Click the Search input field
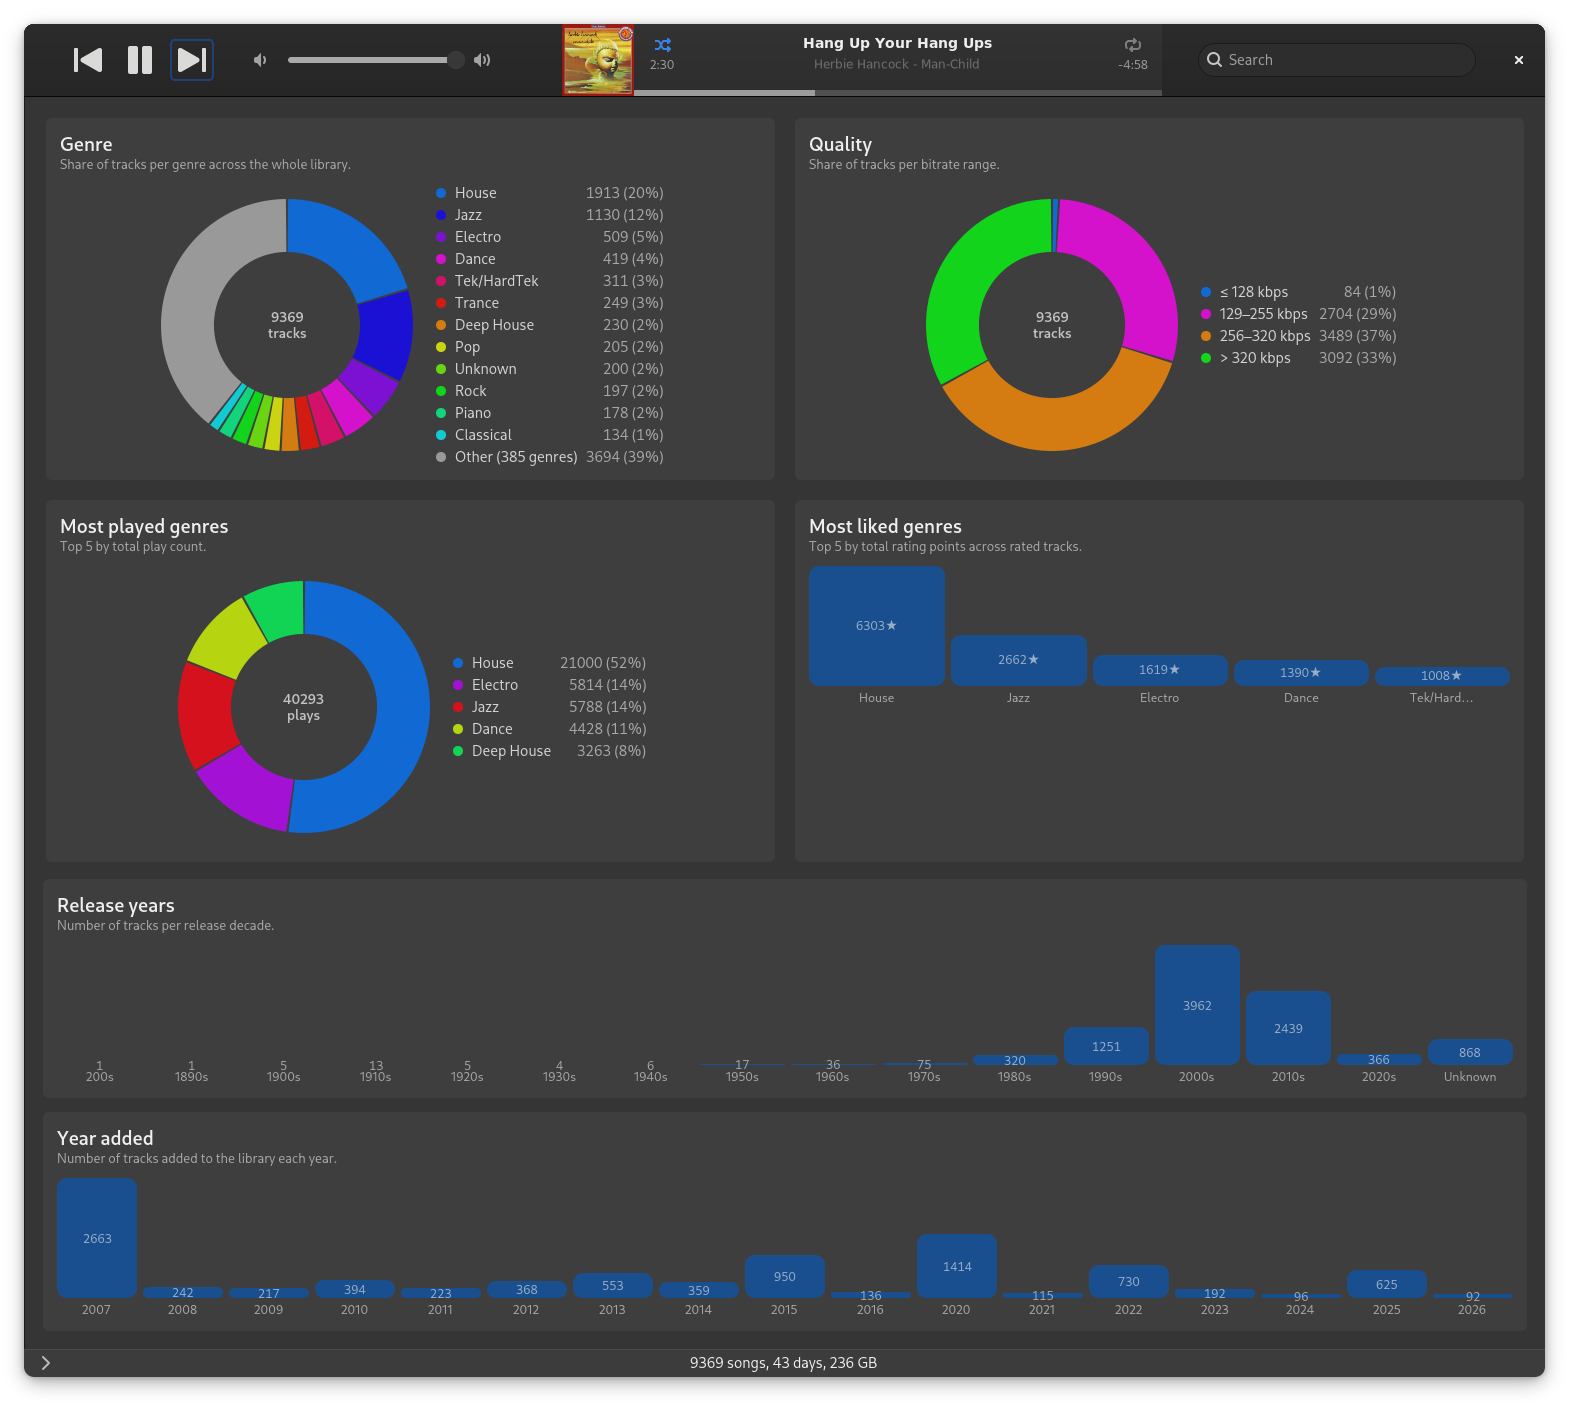This screenshot has width=1569, height=1401. point(1336,60)
